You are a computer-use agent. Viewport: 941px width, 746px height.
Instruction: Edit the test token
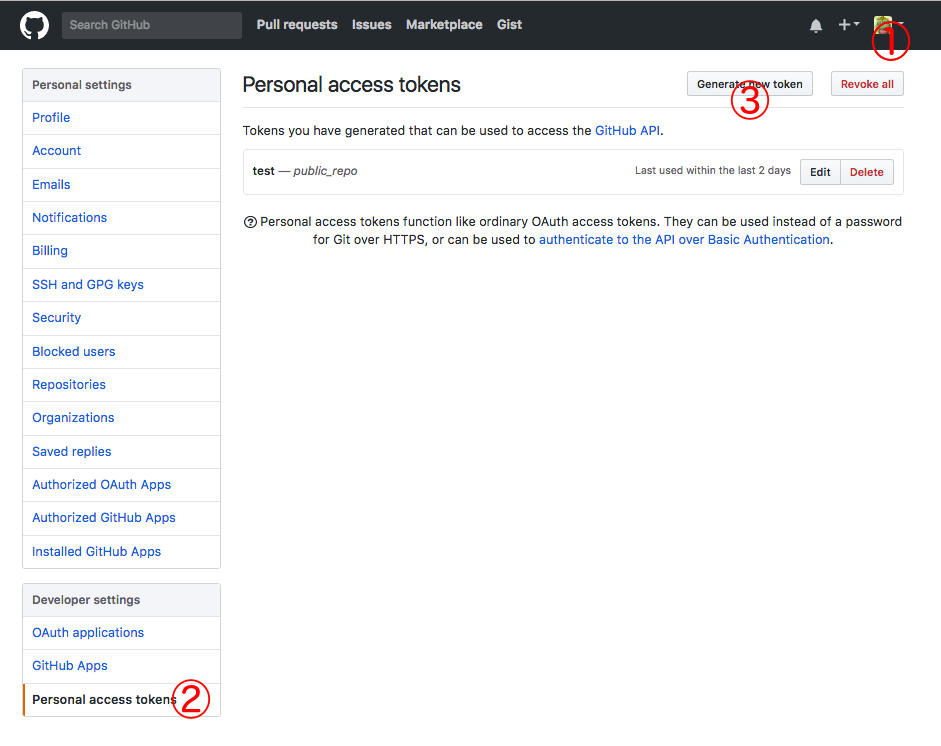pos(820,172)
